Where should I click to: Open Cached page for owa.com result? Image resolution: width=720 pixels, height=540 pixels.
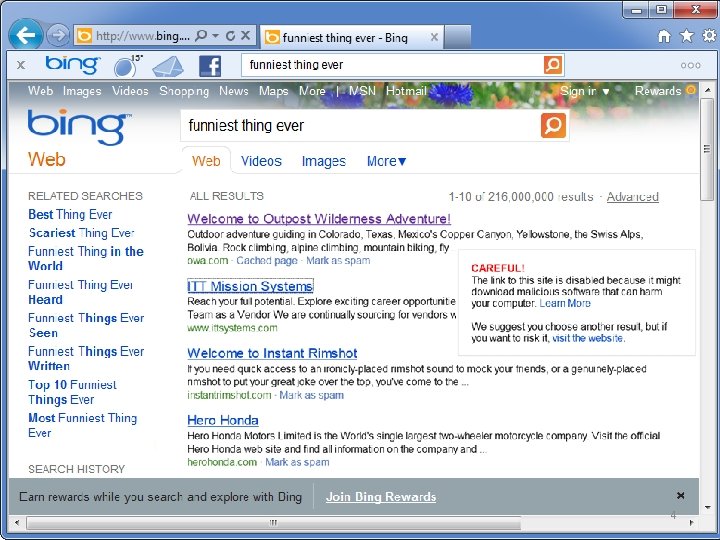(x=267, y=260)
